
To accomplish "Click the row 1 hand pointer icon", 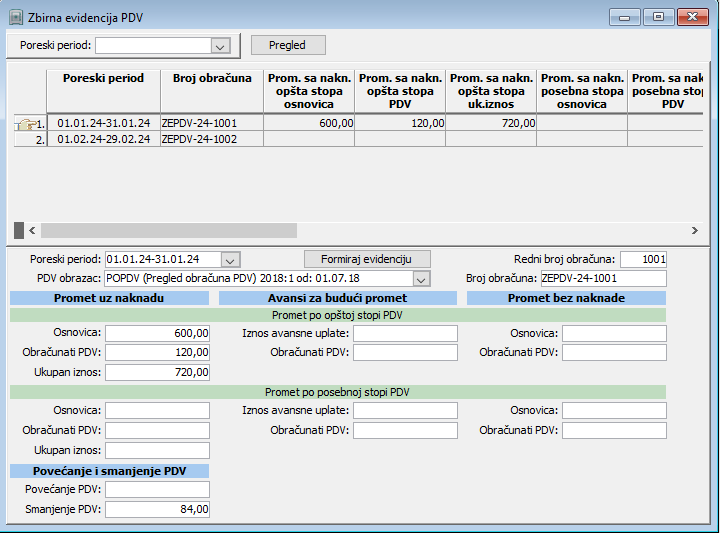I will click(x=25, y=124).
